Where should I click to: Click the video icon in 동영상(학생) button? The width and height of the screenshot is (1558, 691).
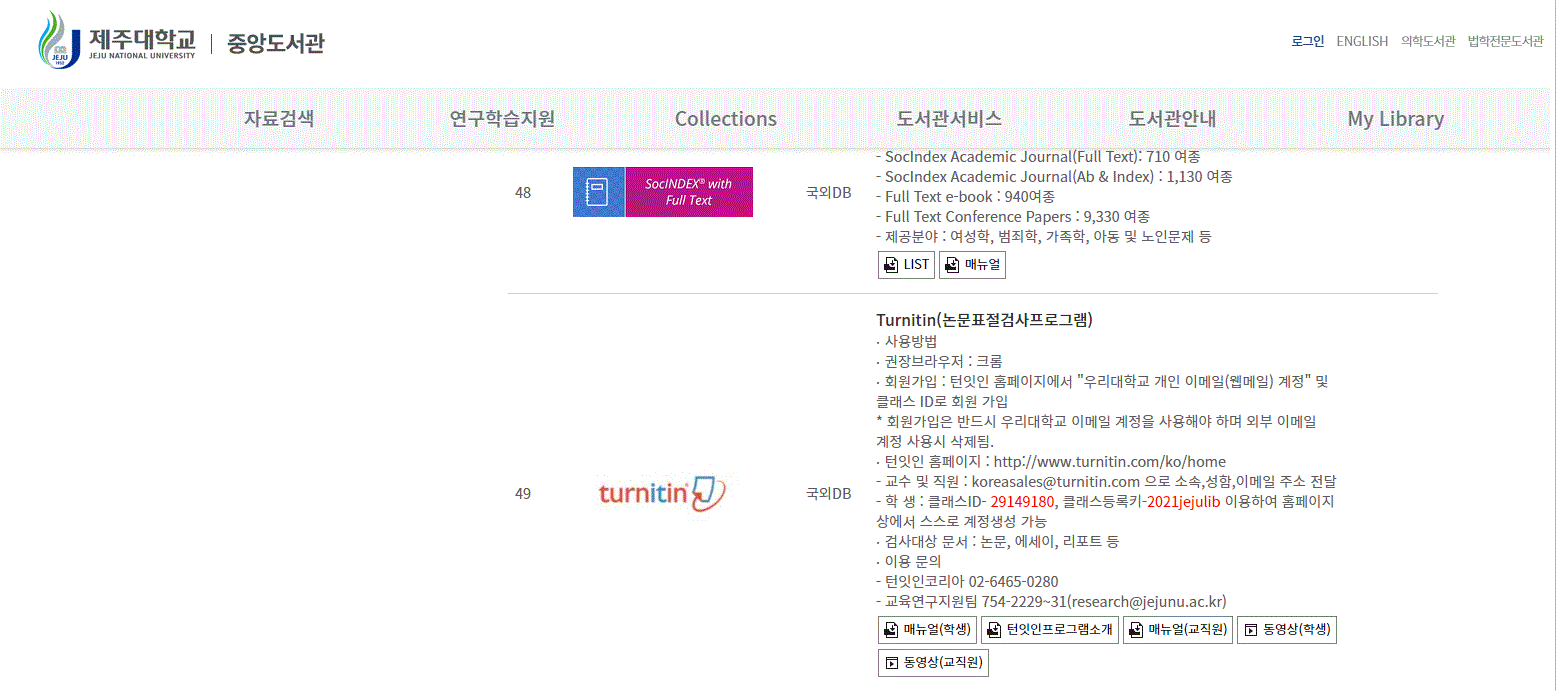coord(1250,630)
